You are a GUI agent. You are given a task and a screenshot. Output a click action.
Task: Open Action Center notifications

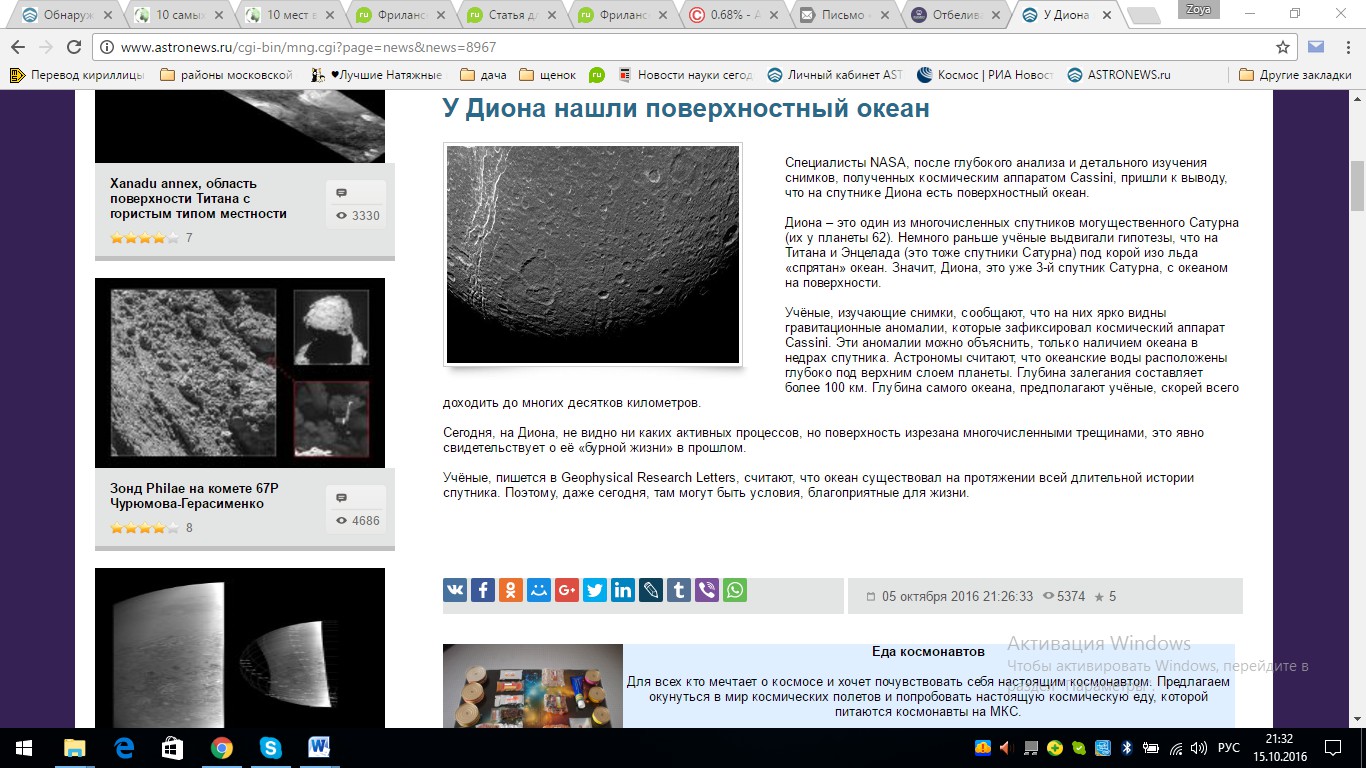tap(1334, 748)
